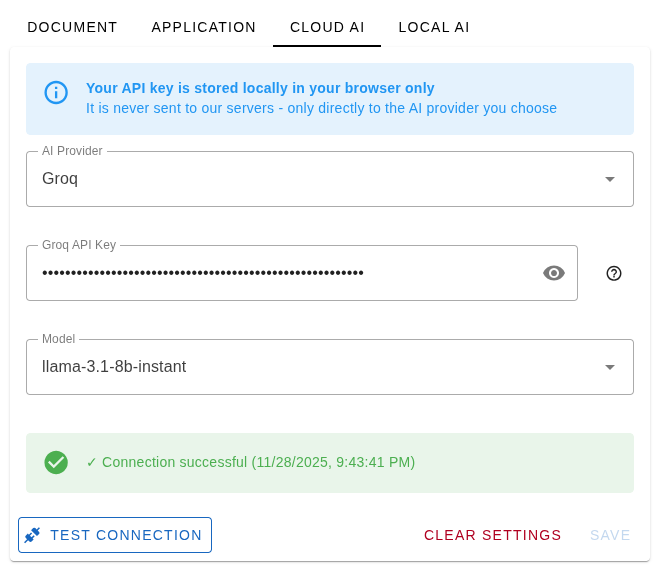Click the 'never sent to our servers' notice text
The height and width of the screenshot is (570, 660).
321,108
